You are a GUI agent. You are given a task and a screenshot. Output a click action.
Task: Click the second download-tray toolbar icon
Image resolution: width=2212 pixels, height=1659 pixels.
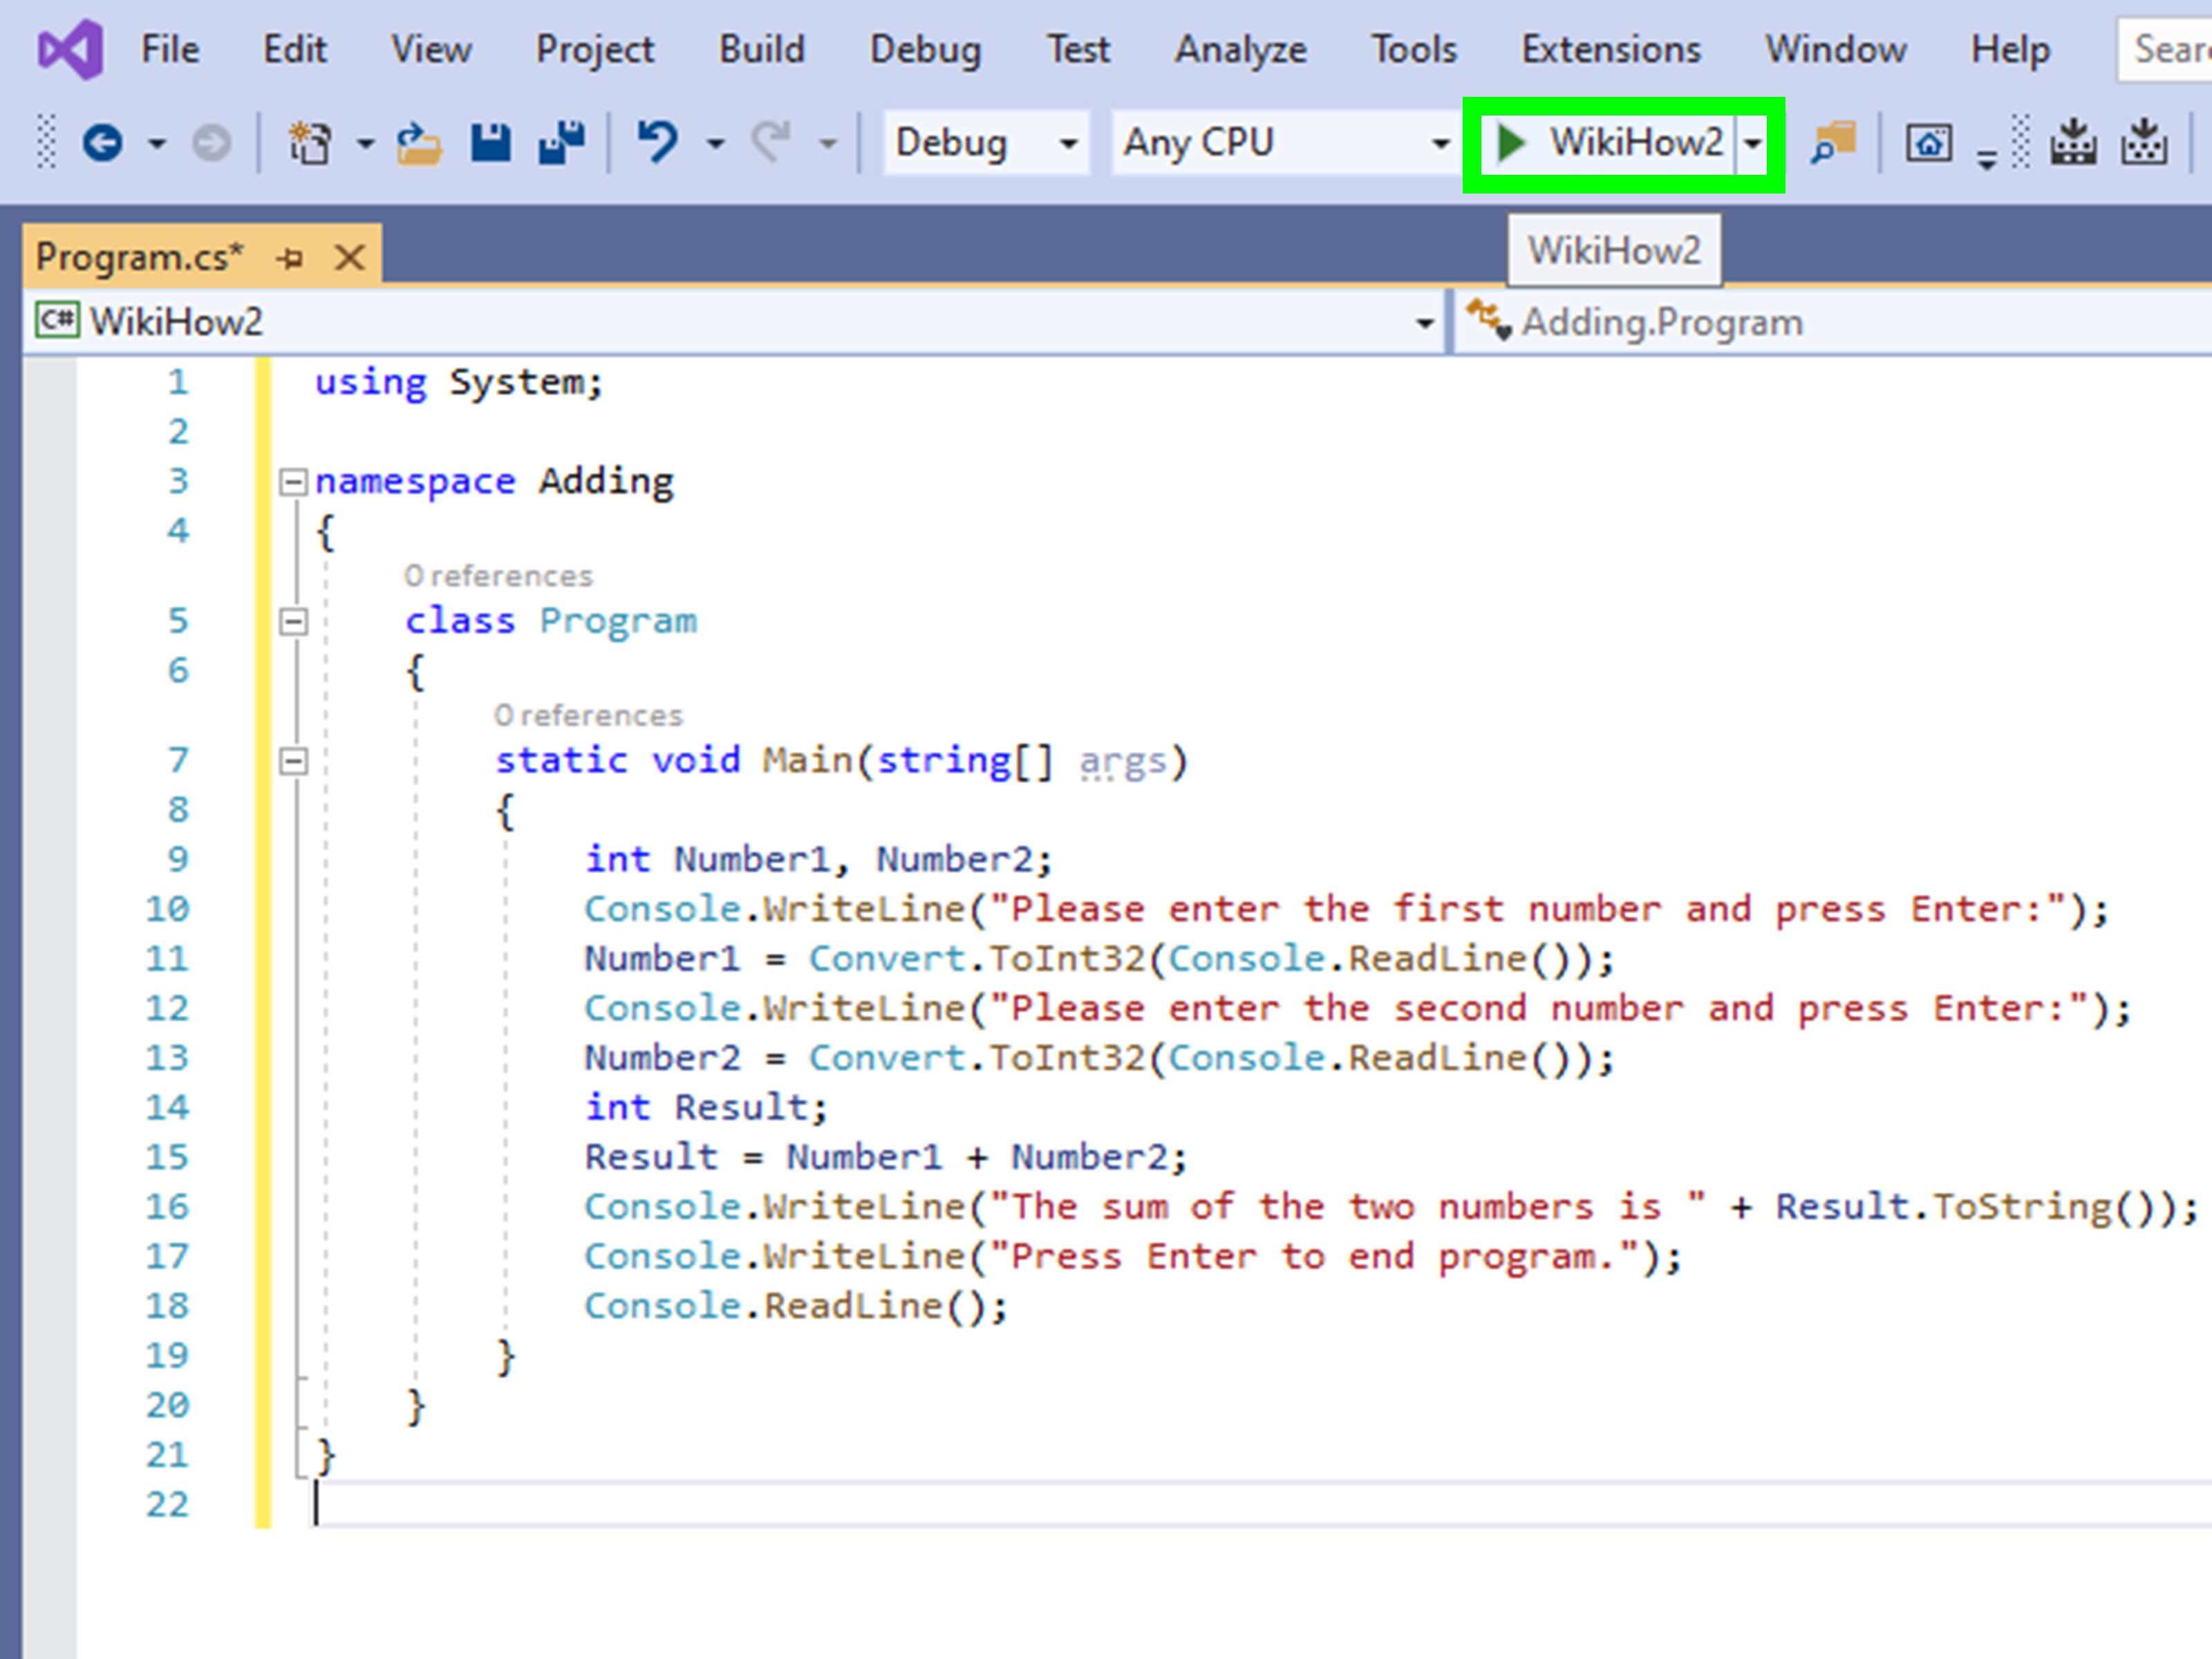(x=2145, y=143)
